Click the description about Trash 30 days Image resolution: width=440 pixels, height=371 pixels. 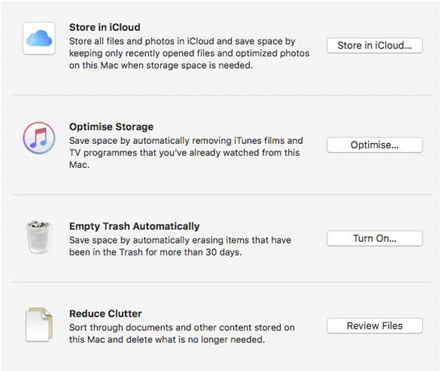(x=180, y=246)
